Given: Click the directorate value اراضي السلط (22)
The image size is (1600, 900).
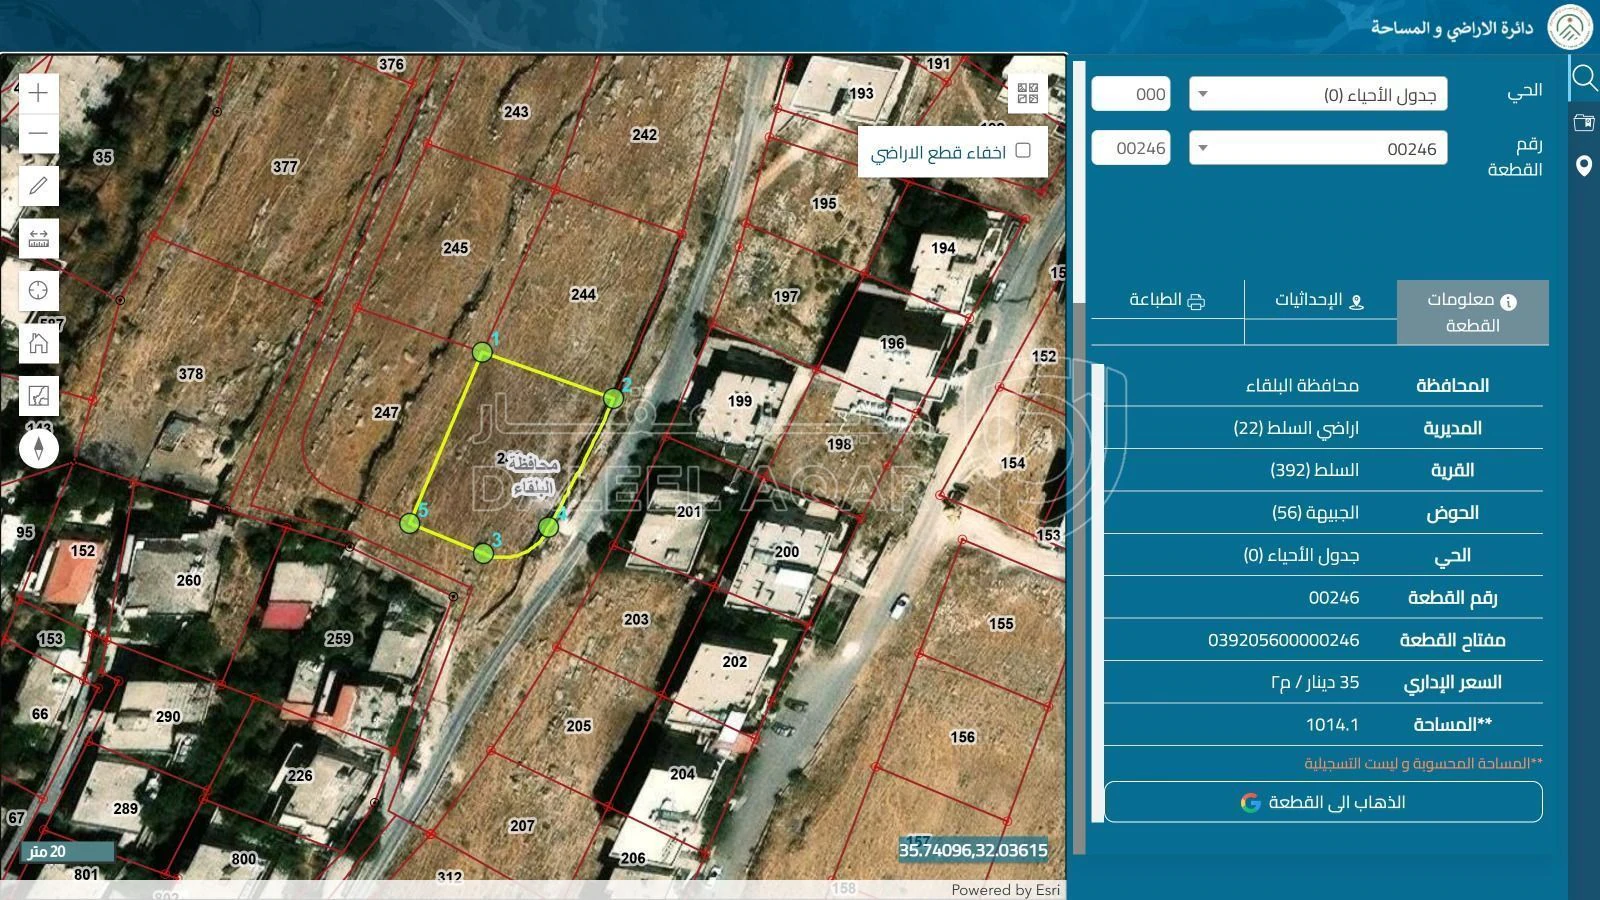Looking at the screenshot, I should 1296,428.
